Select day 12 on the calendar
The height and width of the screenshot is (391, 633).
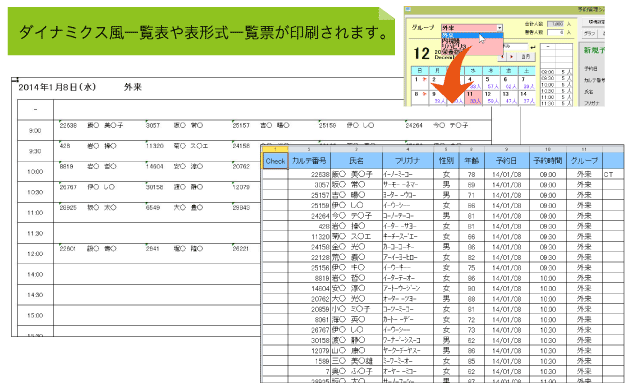pos(491,97)
